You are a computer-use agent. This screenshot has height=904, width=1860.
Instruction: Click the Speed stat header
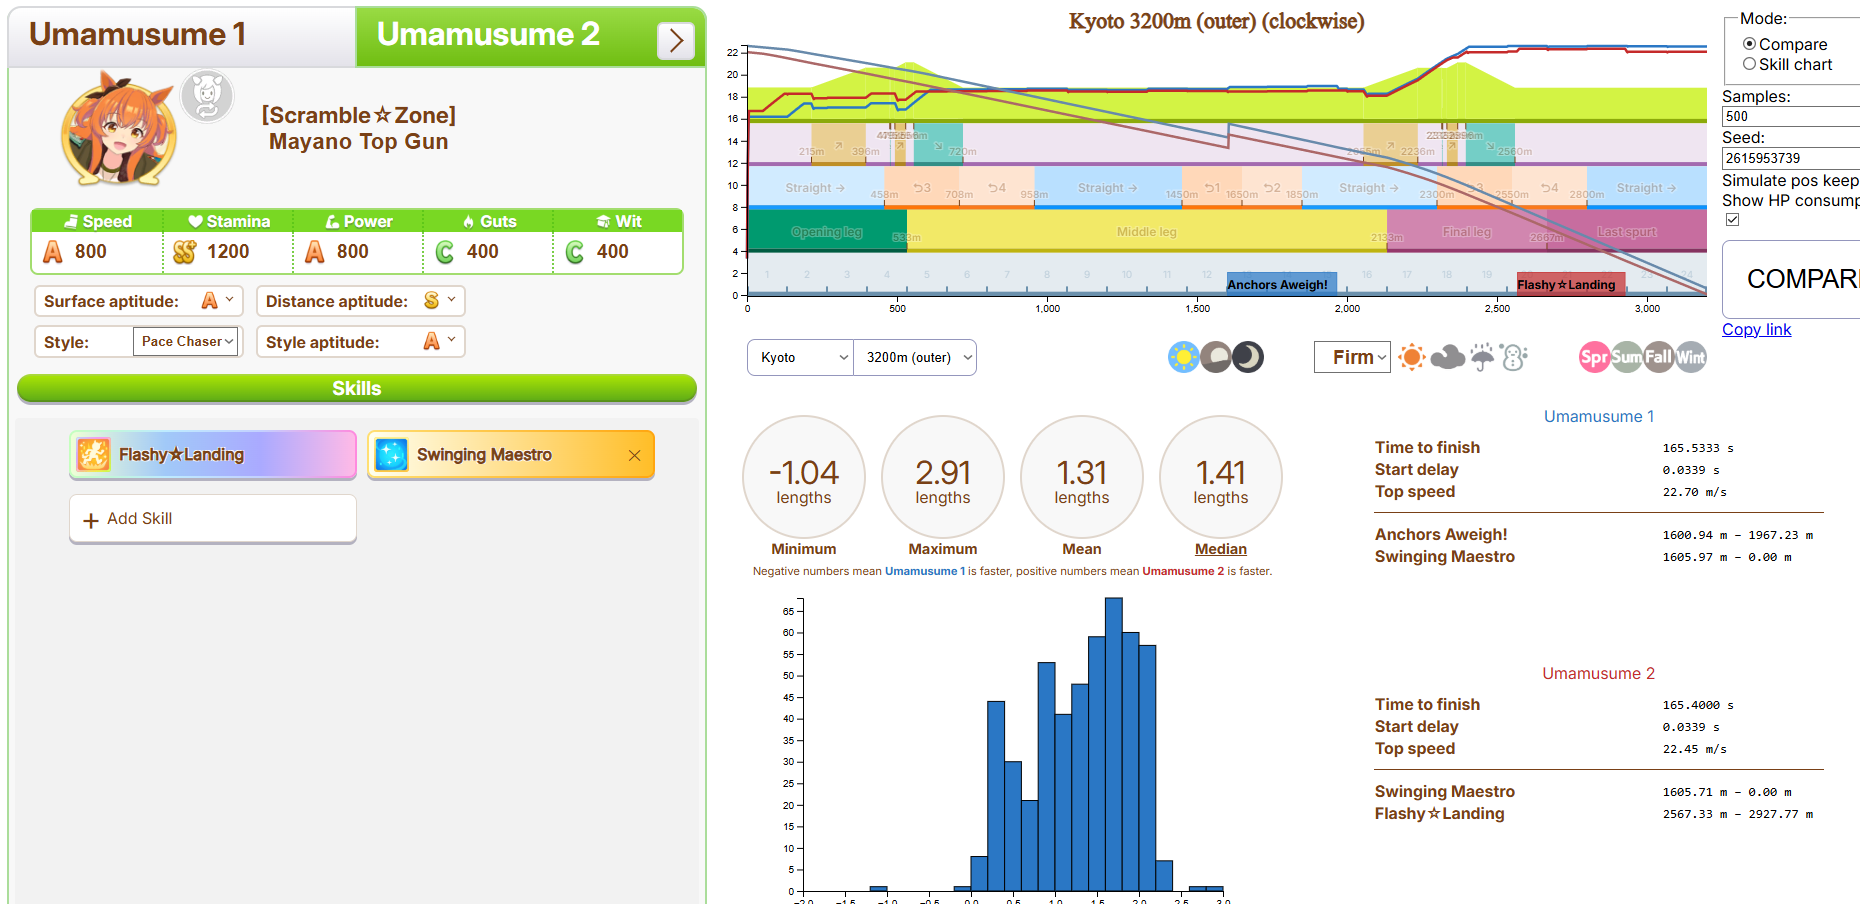pos(97,221)
